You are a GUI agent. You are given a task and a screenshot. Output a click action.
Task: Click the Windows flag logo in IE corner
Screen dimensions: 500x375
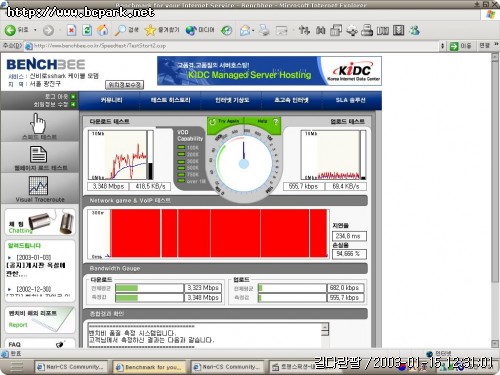[490, 15]
